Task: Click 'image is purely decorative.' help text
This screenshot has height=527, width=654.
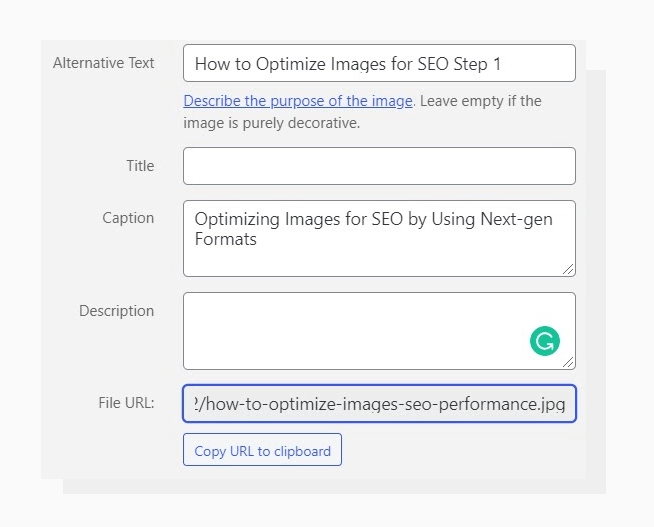Action: [x=272, y=123]
